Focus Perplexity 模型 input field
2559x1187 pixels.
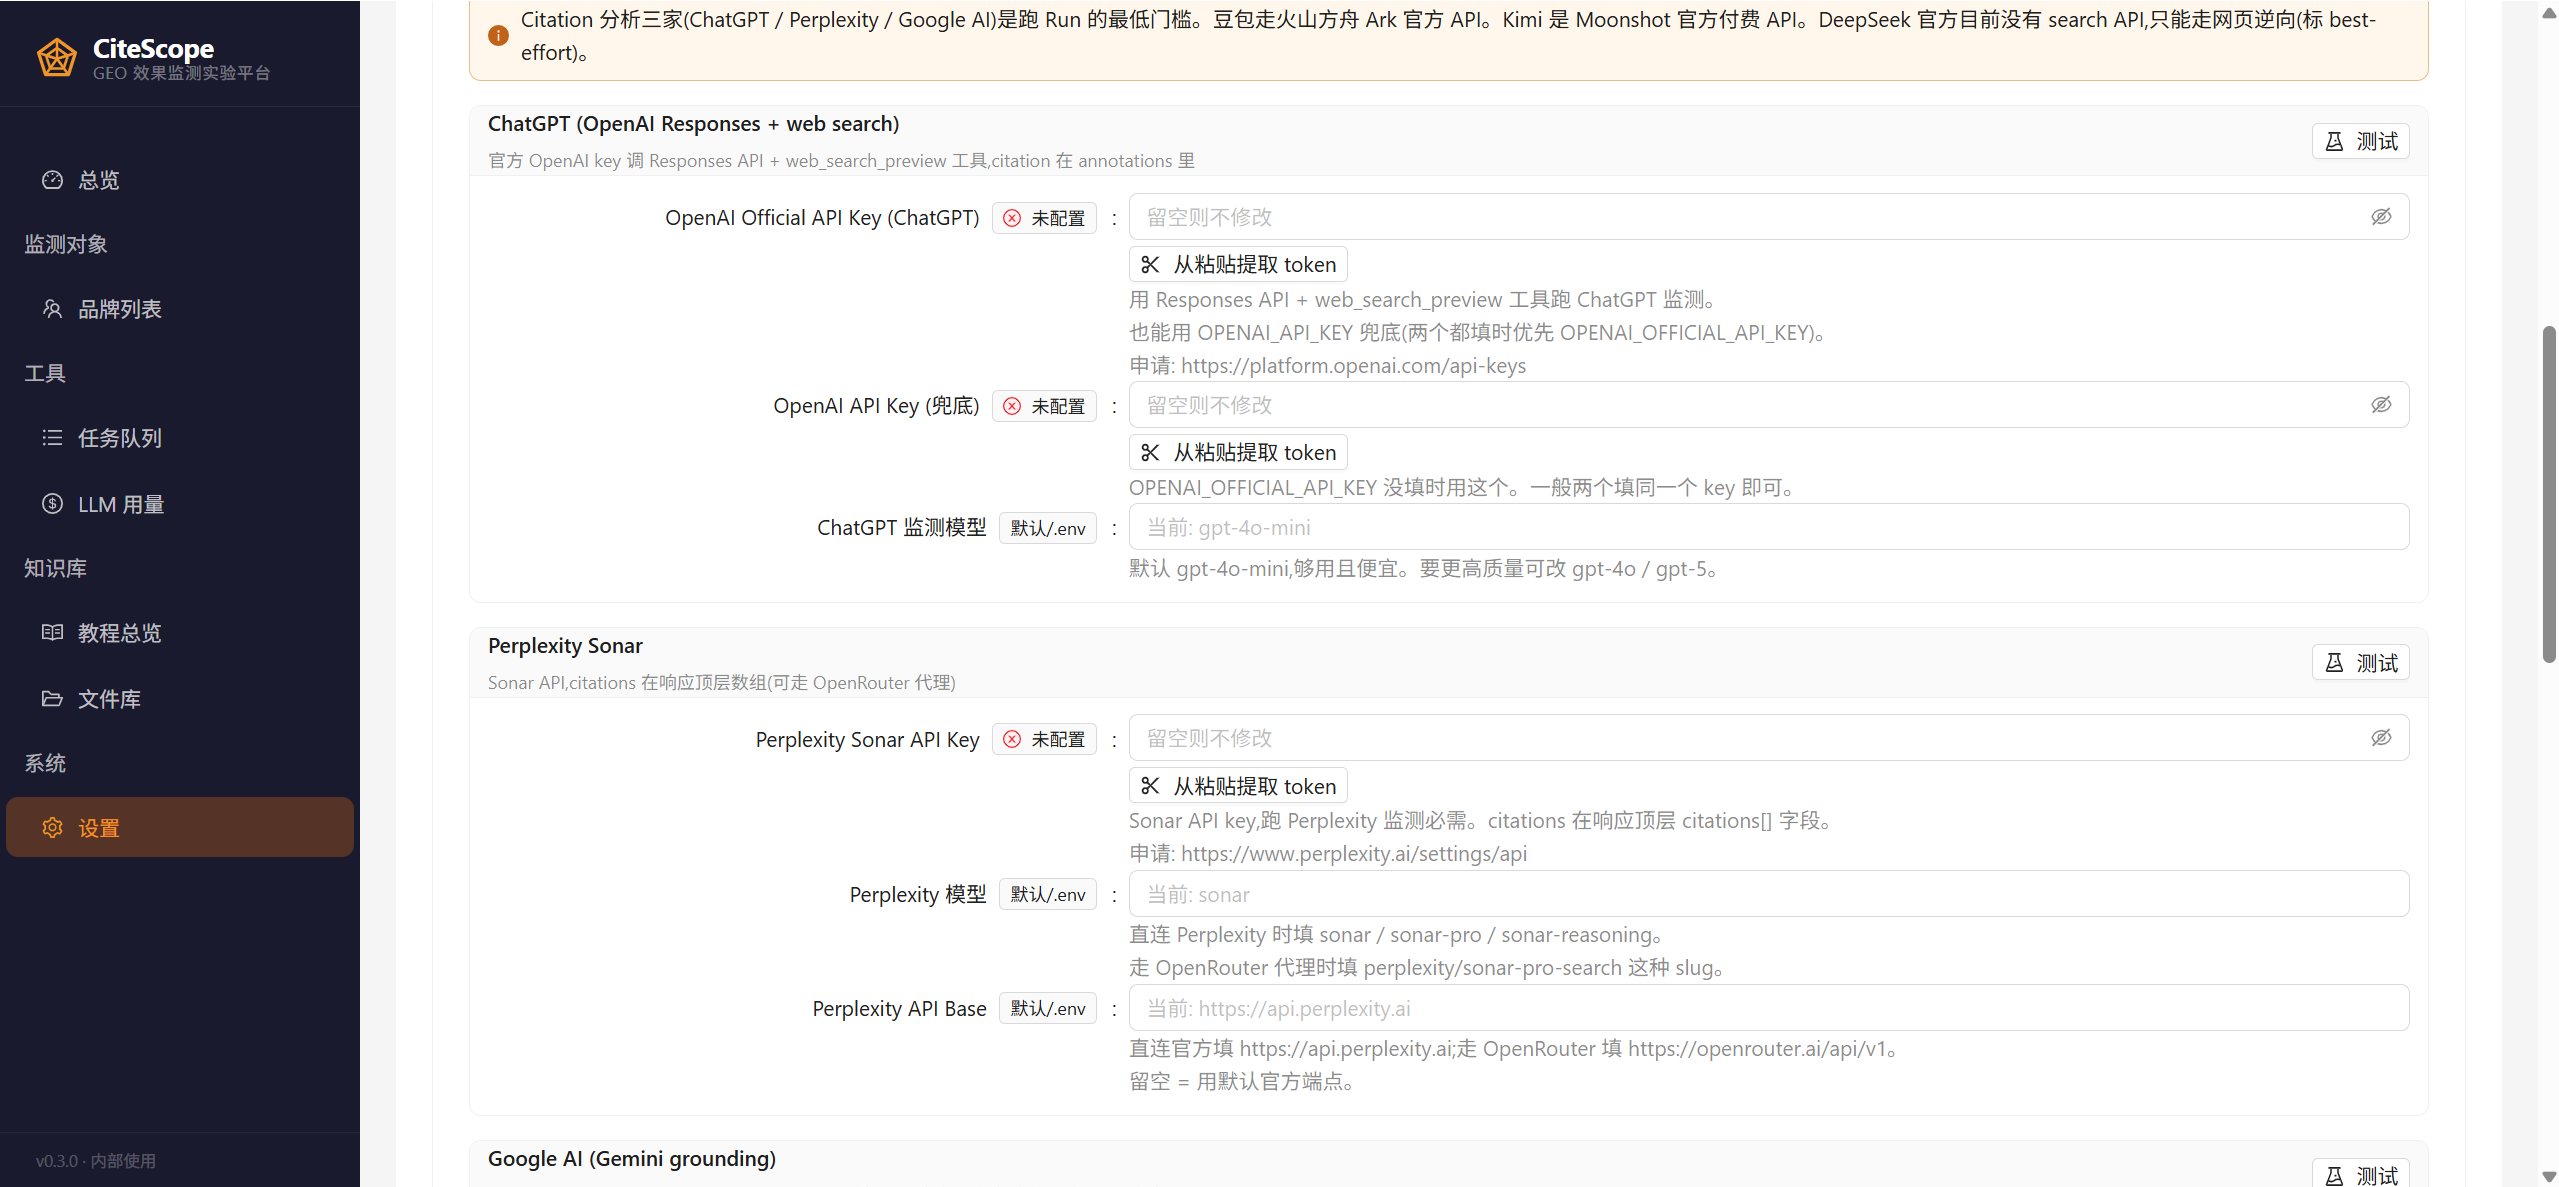pos(1768,894)
